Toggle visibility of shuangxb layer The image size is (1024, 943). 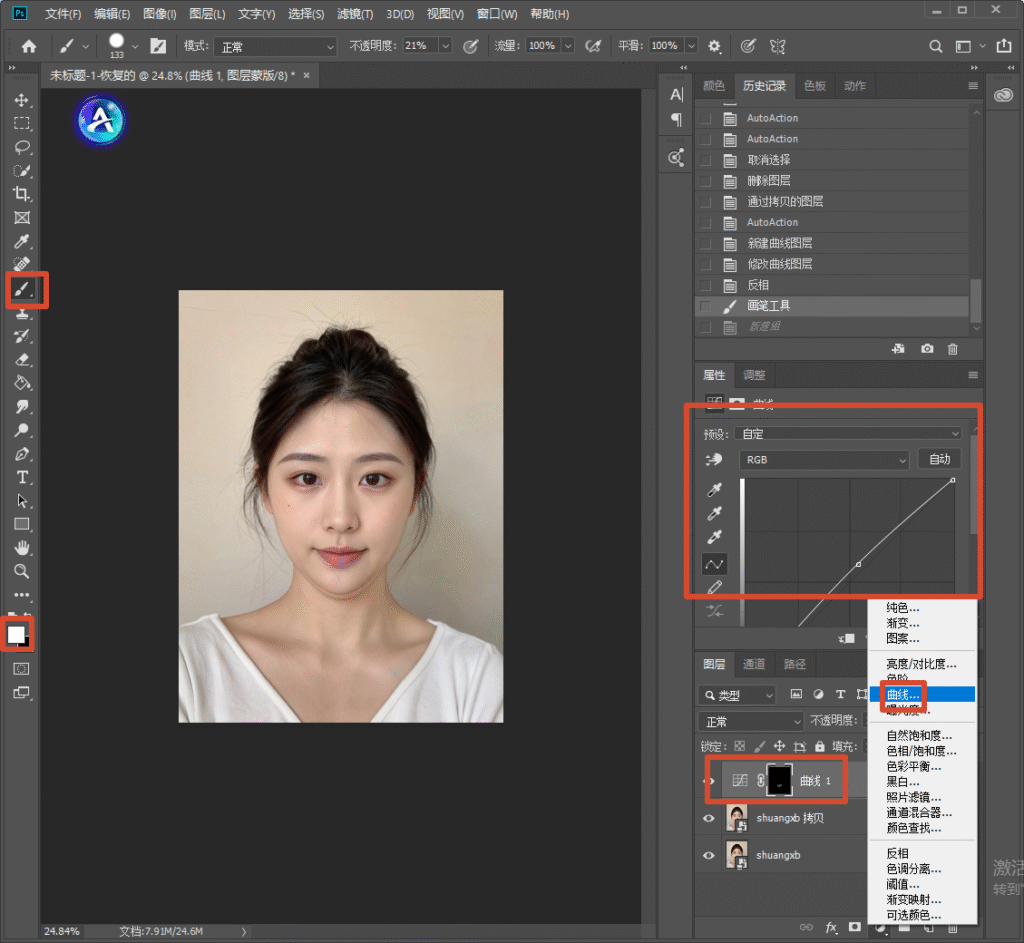pos(709,855)
